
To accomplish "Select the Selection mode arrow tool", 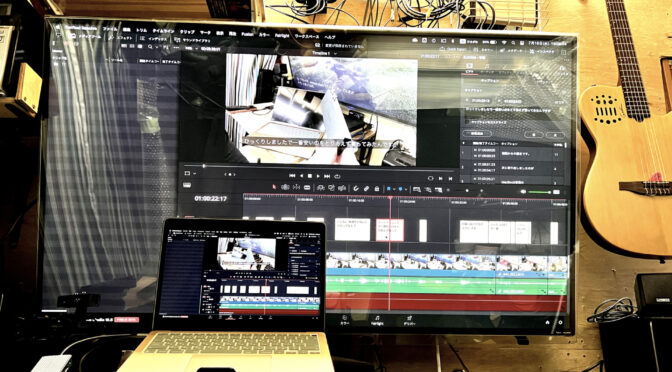I will click(274, 187).
